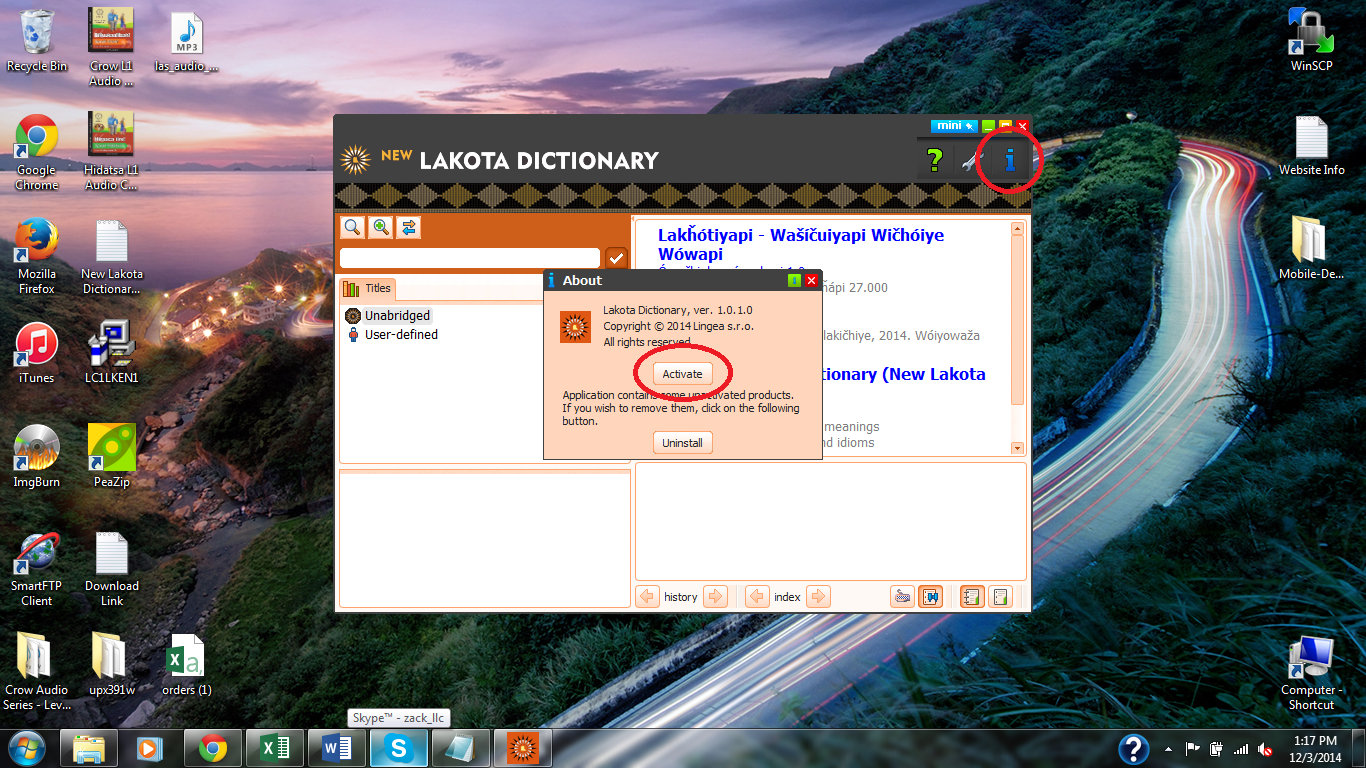This screenshot has height=768, width=1366.
Task: Click the Skype icon in the taskbar
Action: point(399,748)
